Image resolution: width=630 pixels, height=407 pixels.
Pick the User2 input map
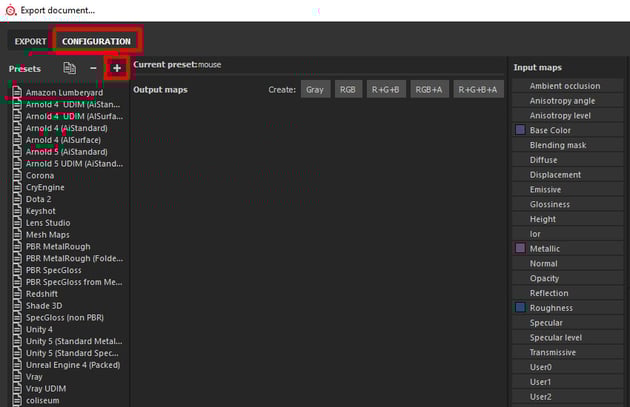568,397
